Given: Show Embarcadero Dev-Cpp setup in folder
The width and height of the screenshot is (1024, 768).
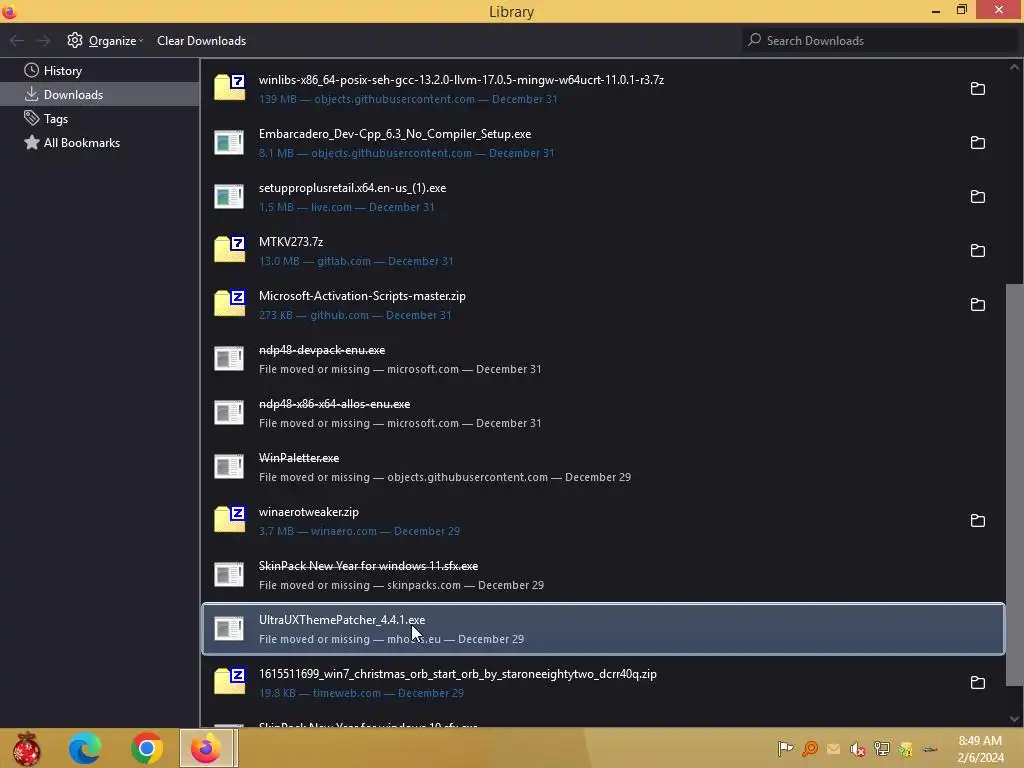Looking at the screenshot, I should pyautogui.click(x=977, y=143).
